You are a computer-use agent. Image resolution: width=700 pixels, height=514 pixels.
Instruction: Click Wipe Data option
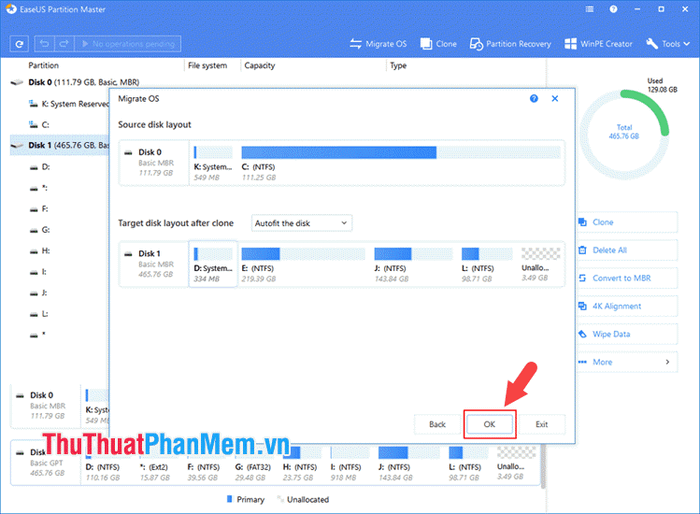(x=627, y=334)
